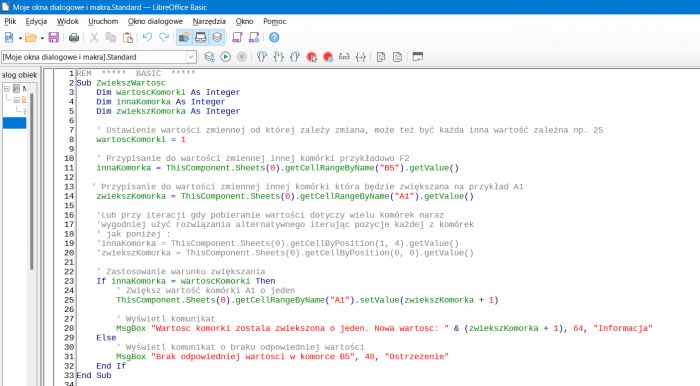This screenshot has width=700, height=386.
Task: Click the setValue(zwiekszKomorka + 1) line
Action: click(307, 300)
